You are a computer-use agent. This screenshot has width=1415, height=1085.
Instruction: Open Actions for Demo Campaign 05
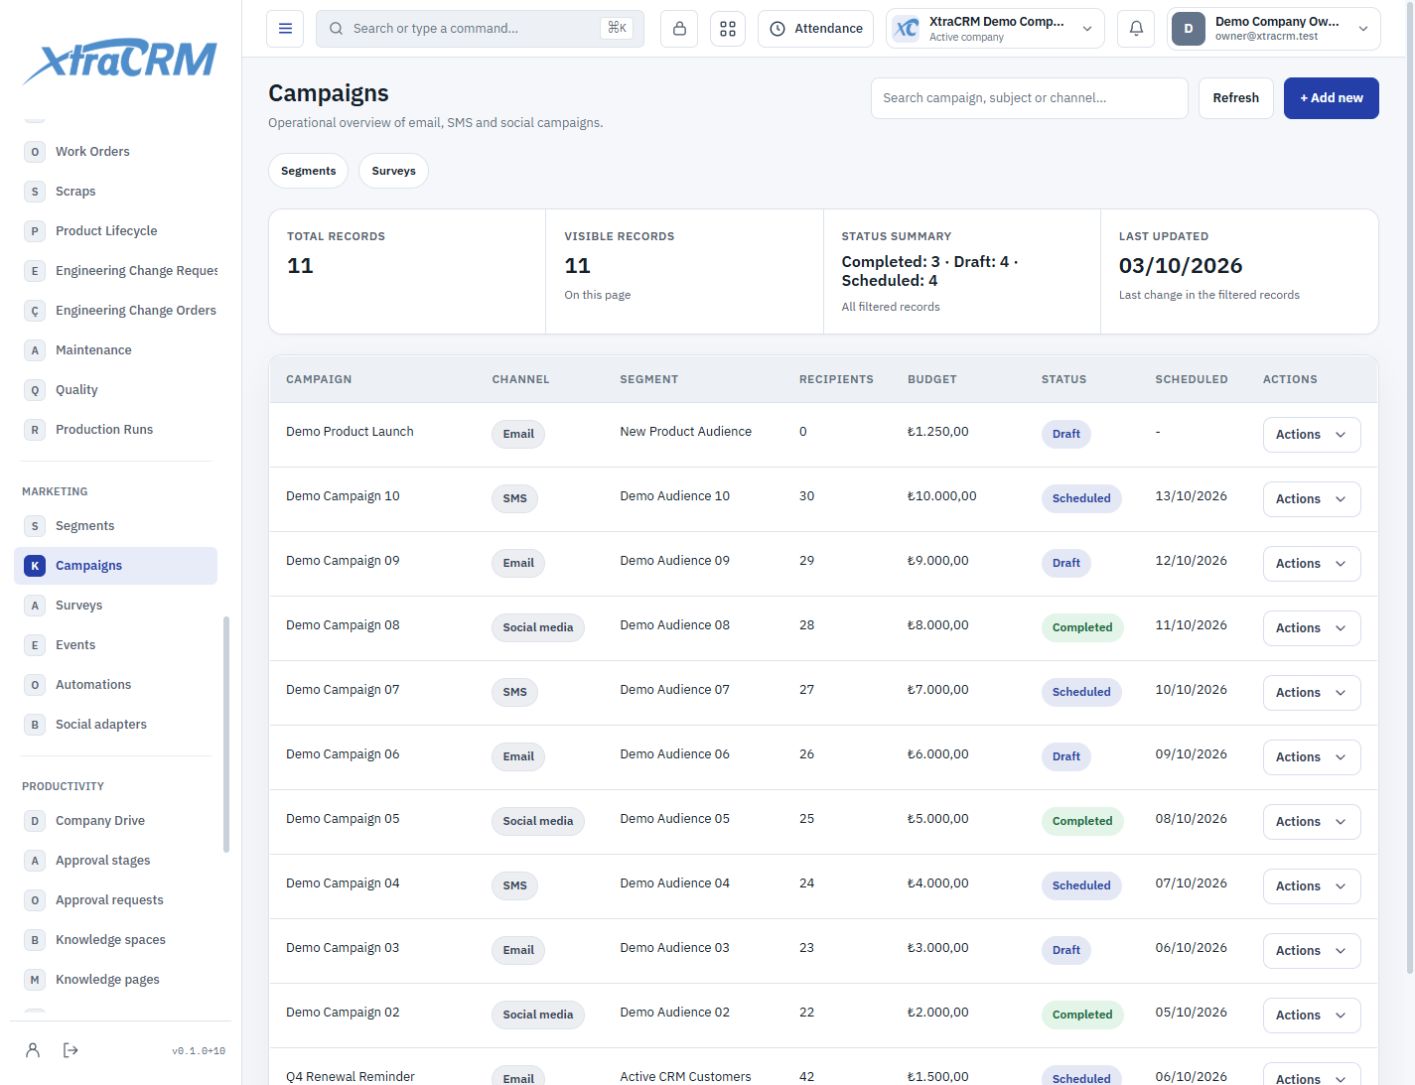(1311, 822)
